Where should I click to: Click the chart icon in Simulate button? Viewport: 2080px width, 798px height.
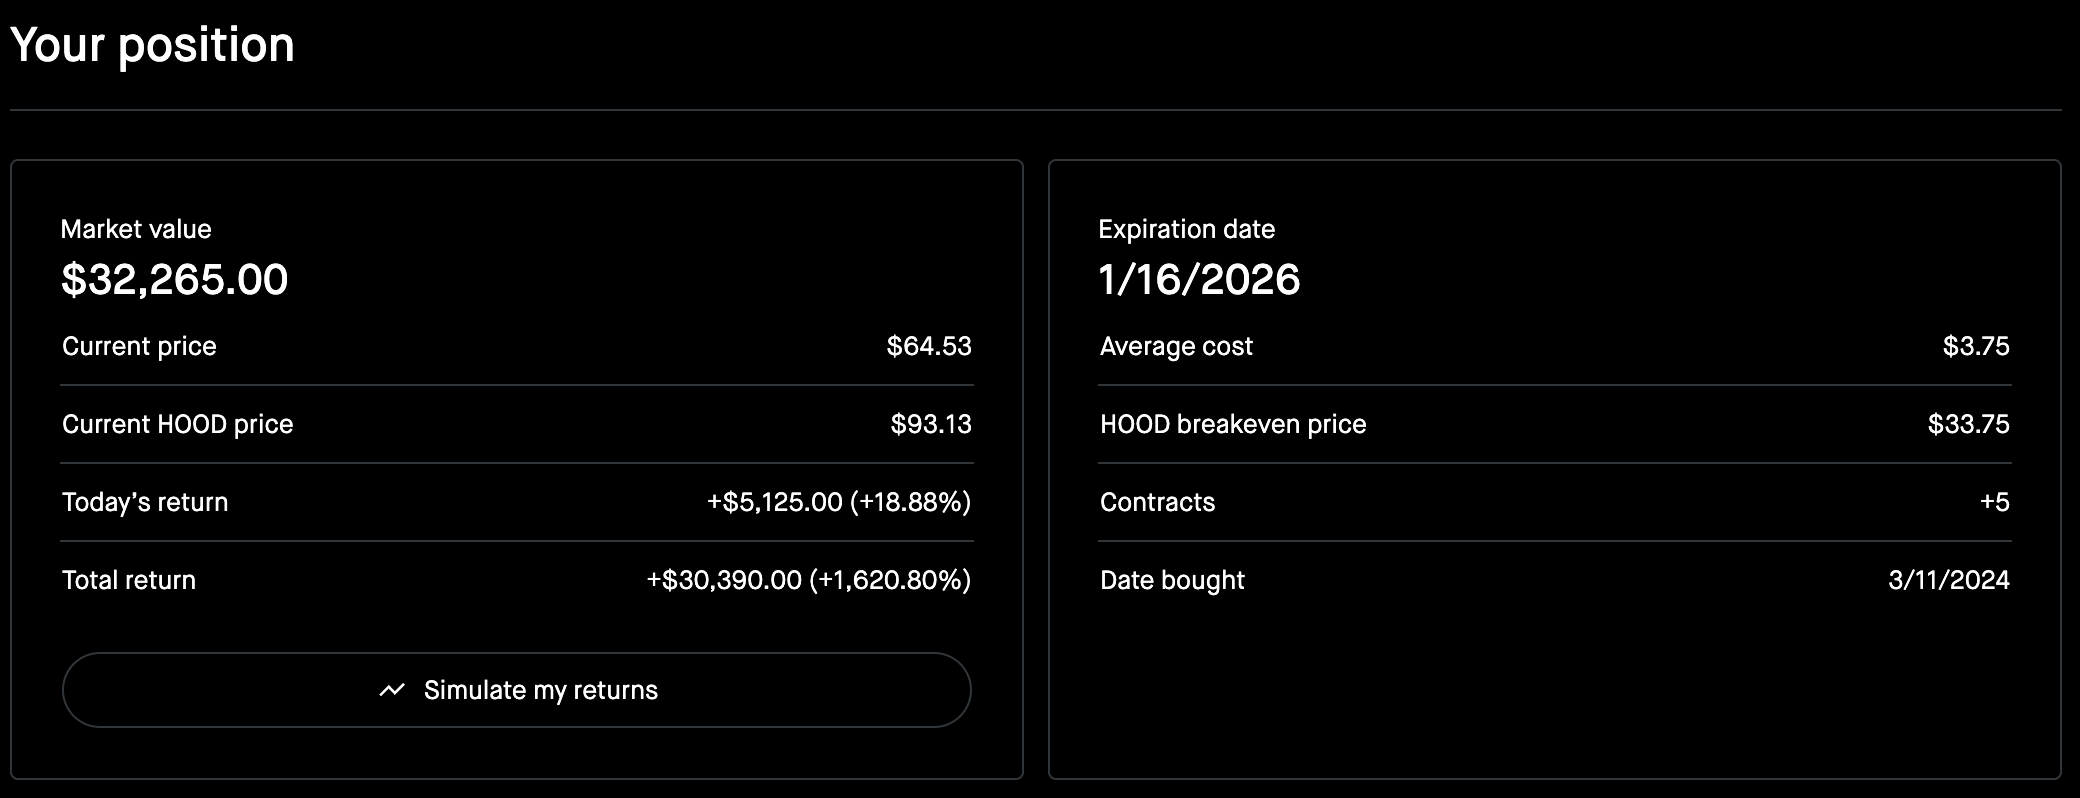[392, 690]
